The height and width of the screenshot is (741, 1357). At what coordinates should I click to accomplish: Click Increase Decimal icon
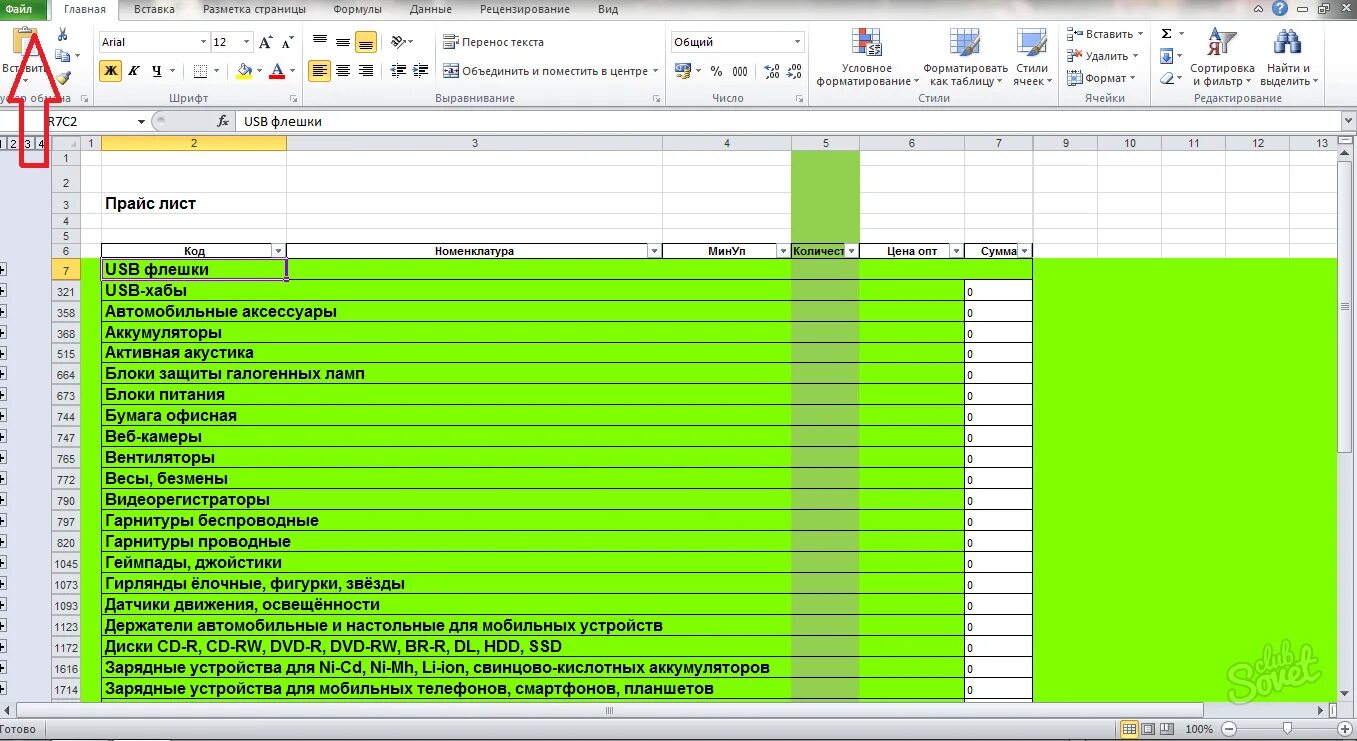pos(771,71)
